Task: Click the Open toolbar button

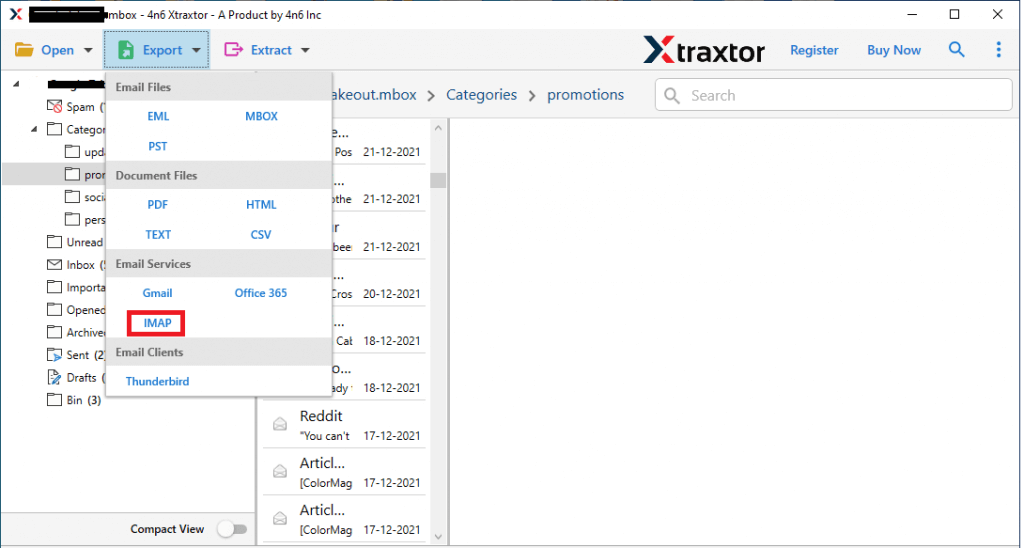Action: pyautogui.click(x=54, y=50)
